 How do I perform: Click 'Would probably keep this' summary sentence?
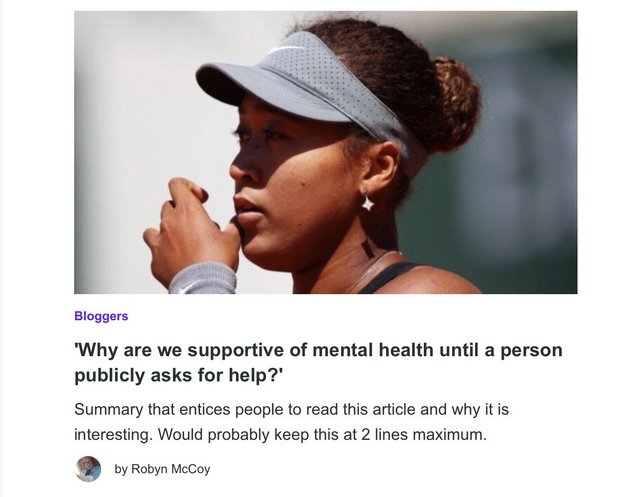322,435
